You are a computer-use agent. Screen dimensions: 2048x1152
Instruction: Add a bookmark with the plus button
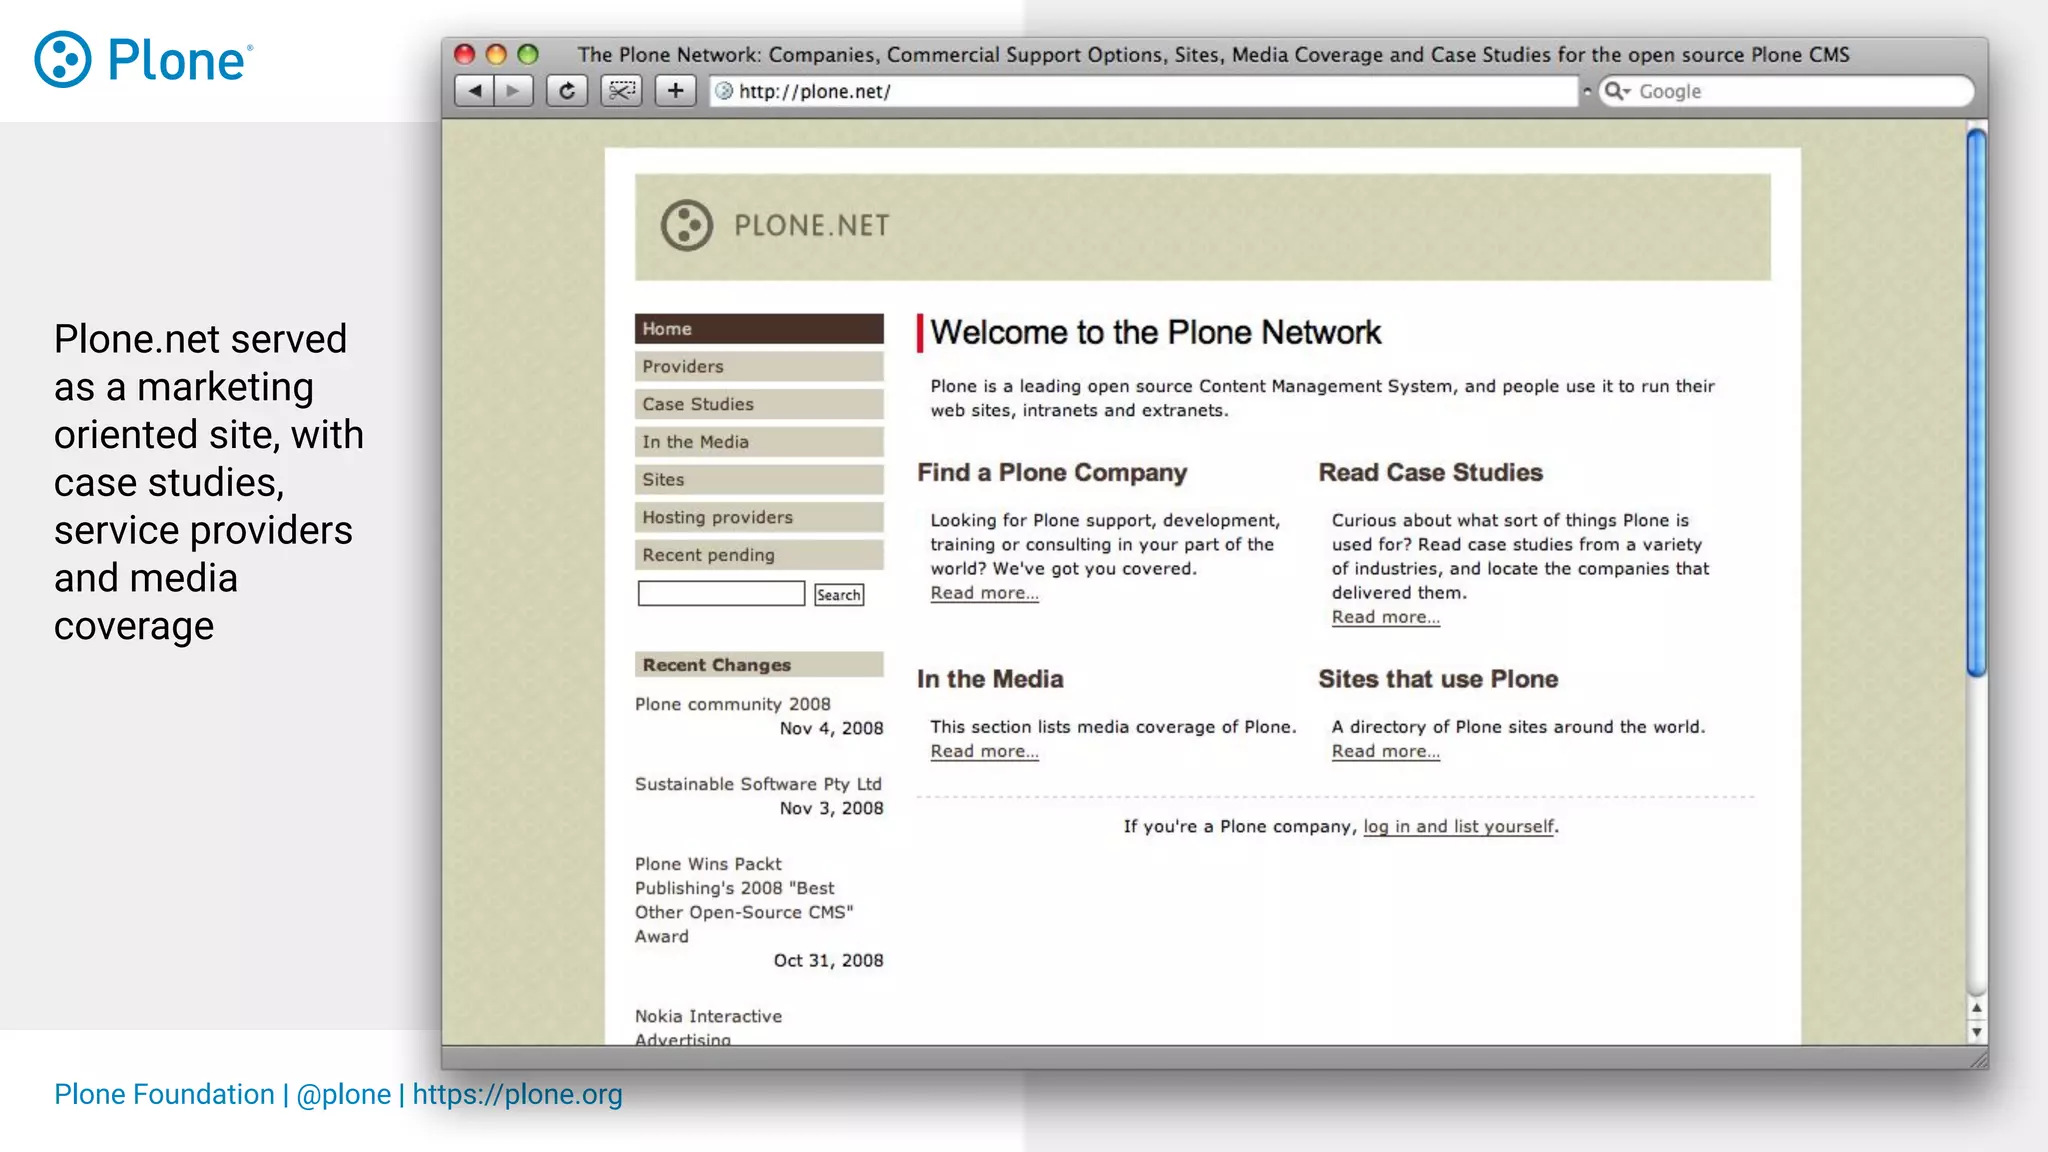676,91
